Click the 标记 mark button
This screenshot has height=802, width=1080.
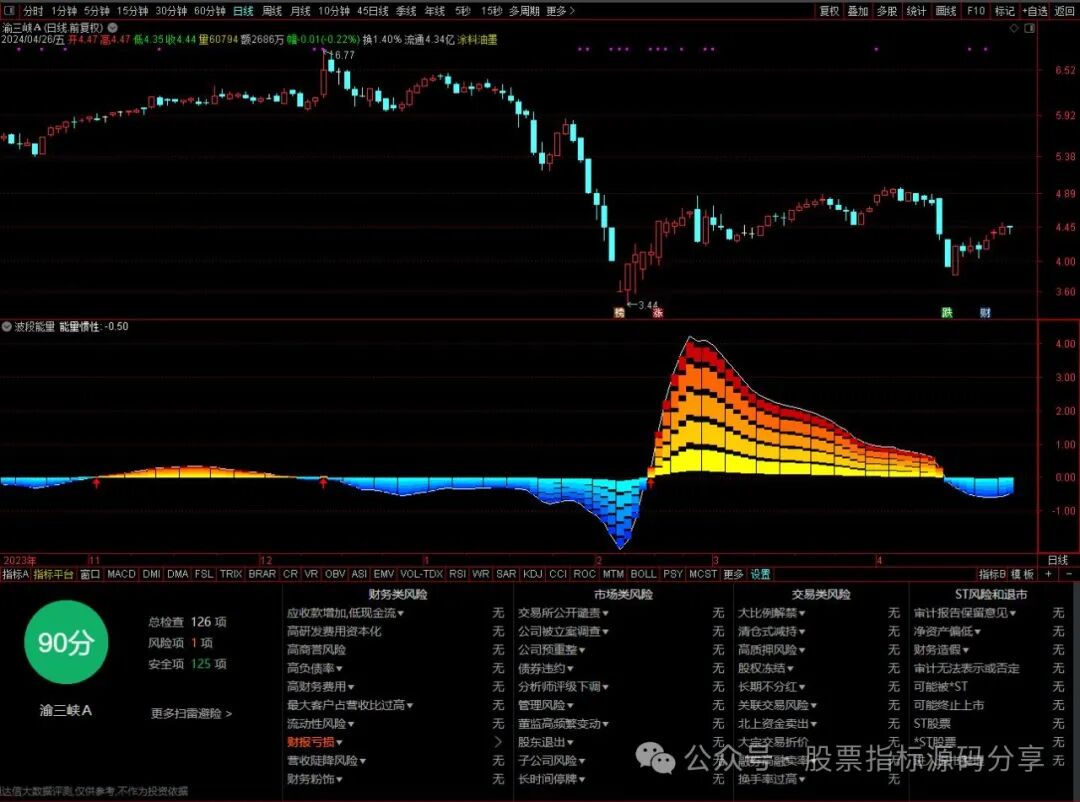pyautogui.click(x=1004, y=11)
